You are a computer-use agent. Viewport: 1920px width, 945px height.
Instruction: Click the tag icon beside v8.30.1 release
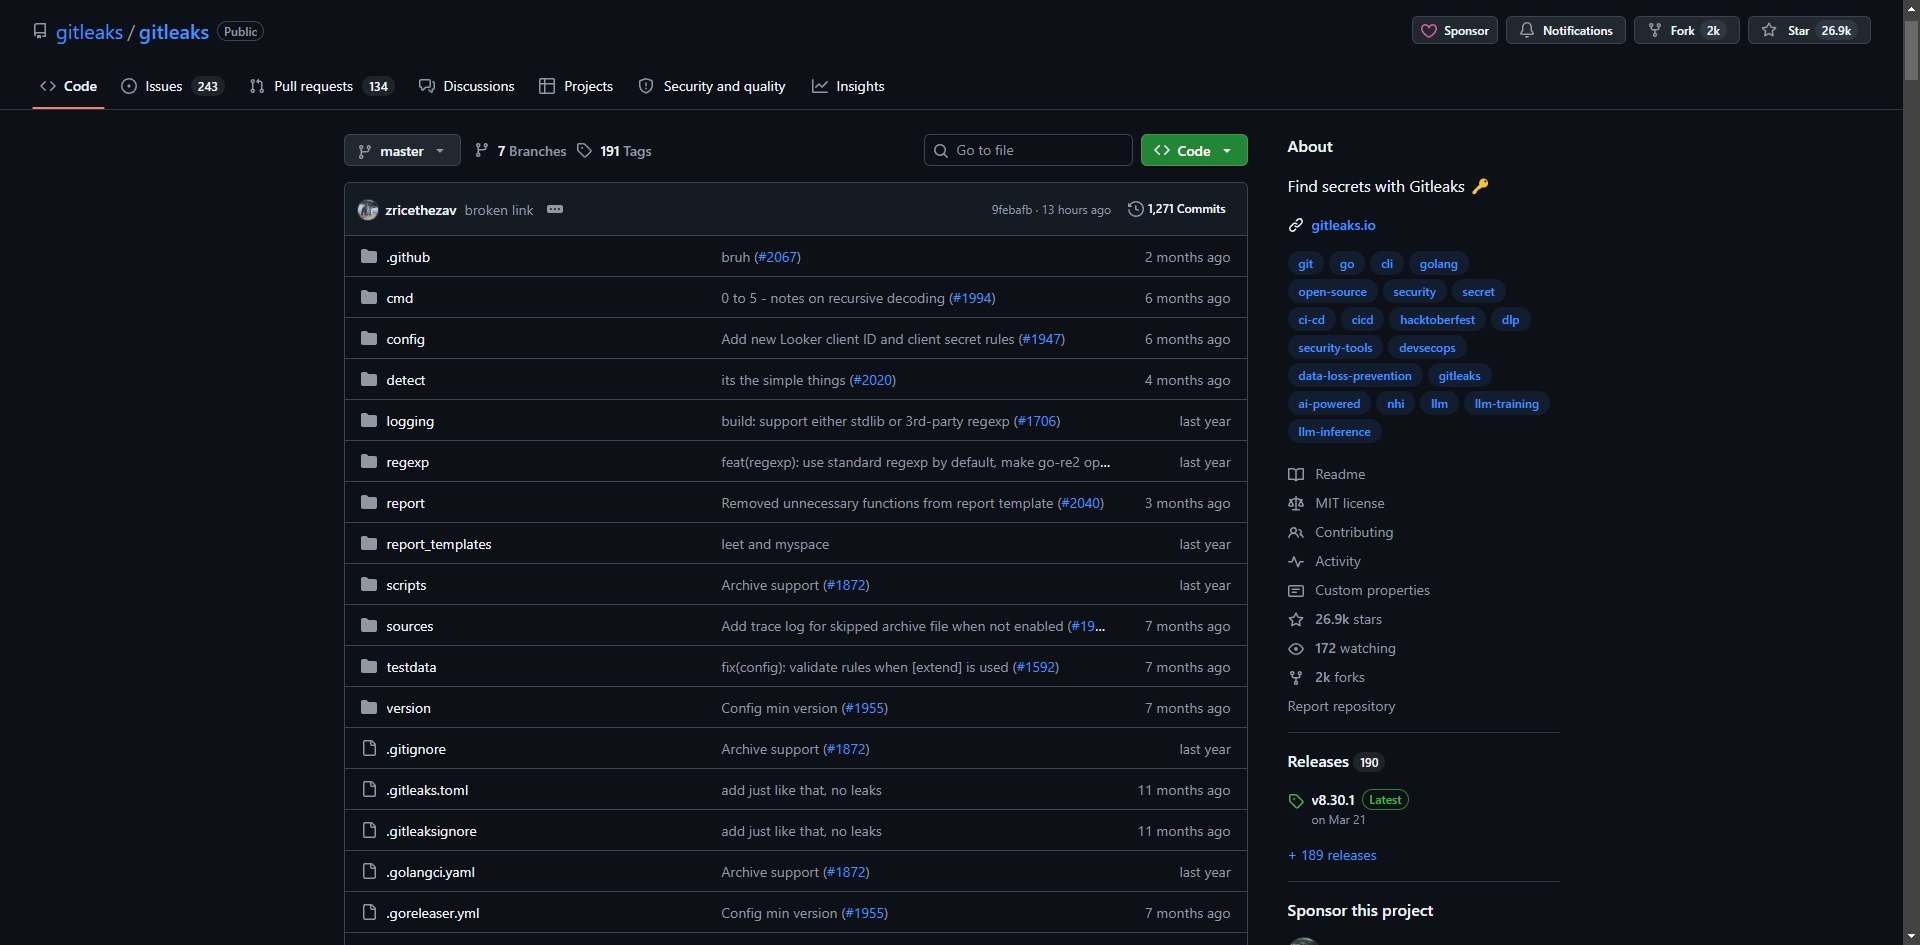1296,801
